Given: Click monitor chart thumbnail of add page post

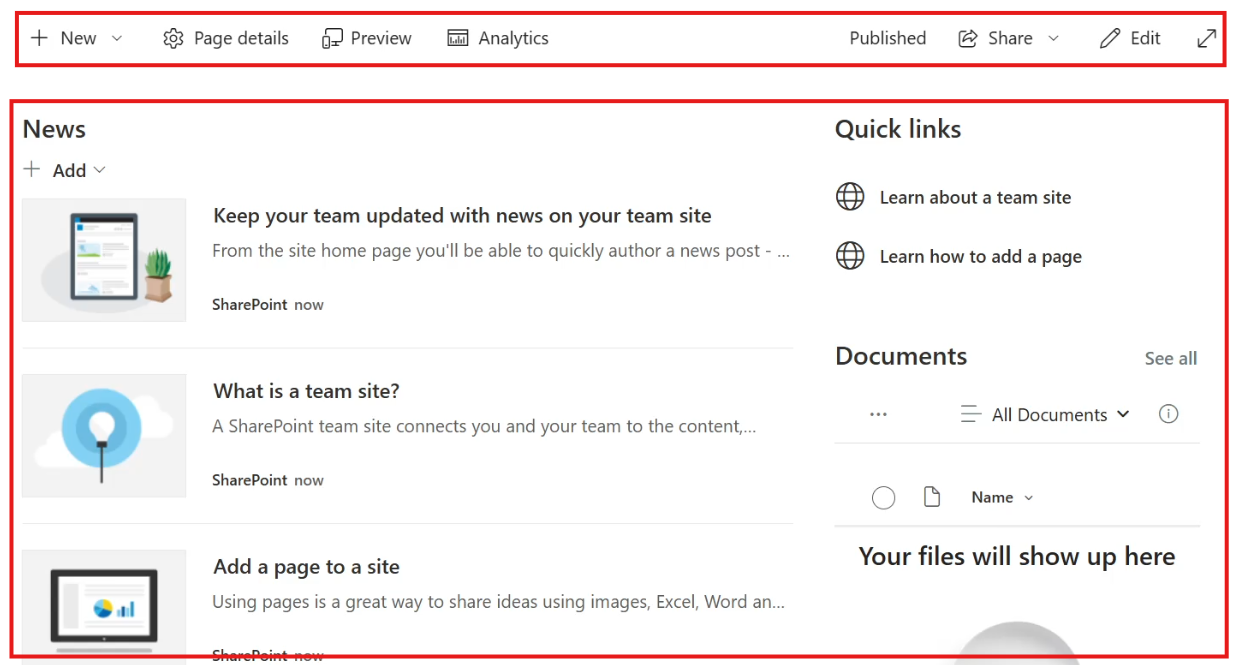Looking at the screenshot, I should [104, 603].
